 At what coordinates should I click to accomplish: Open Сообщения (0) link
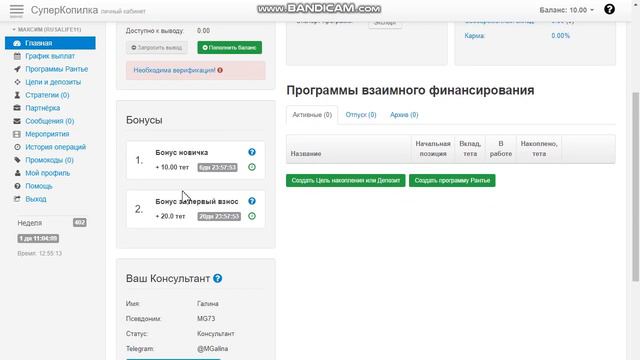point(50,121)
